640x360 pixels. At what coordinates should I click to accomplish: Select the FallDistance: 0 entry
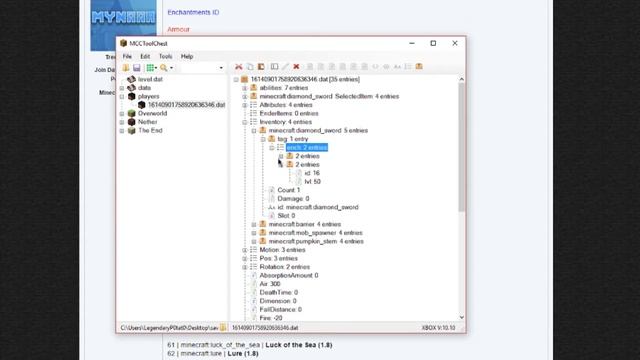point(281,310)
